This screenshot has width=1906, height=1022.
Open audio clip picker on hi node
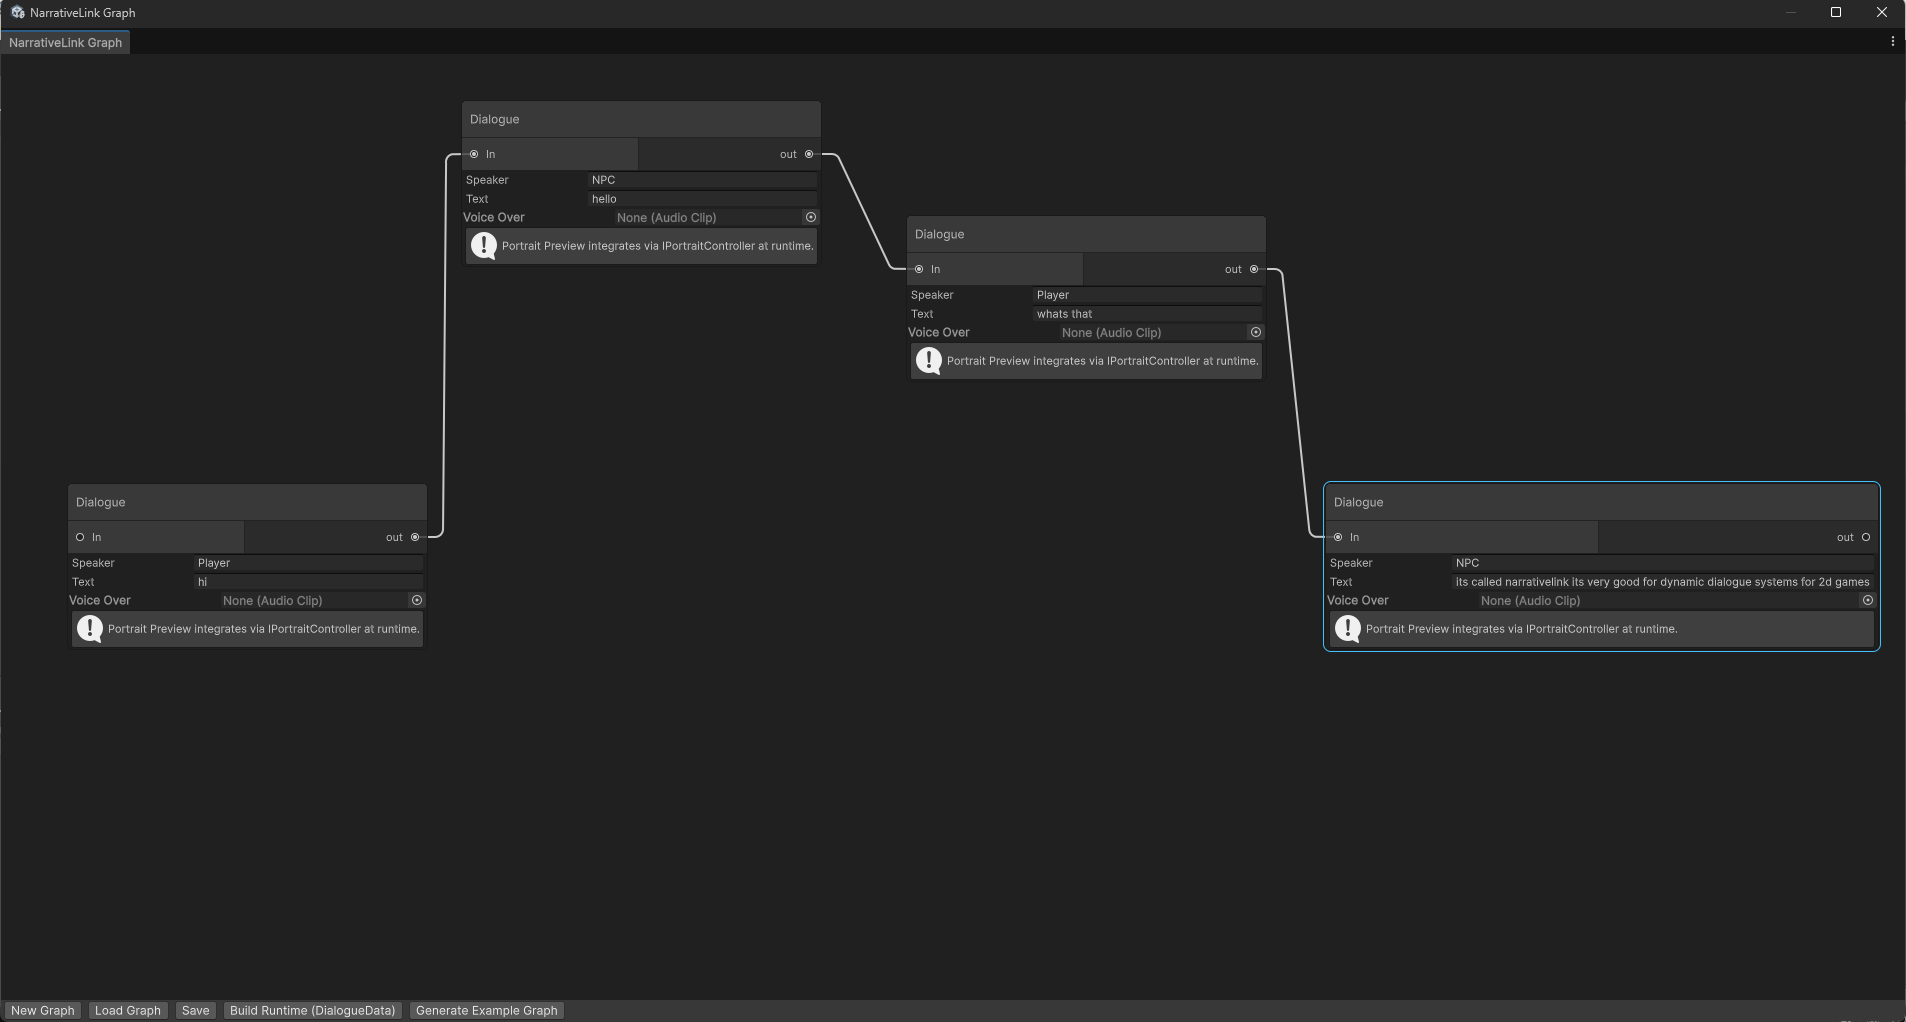[417, 600]
